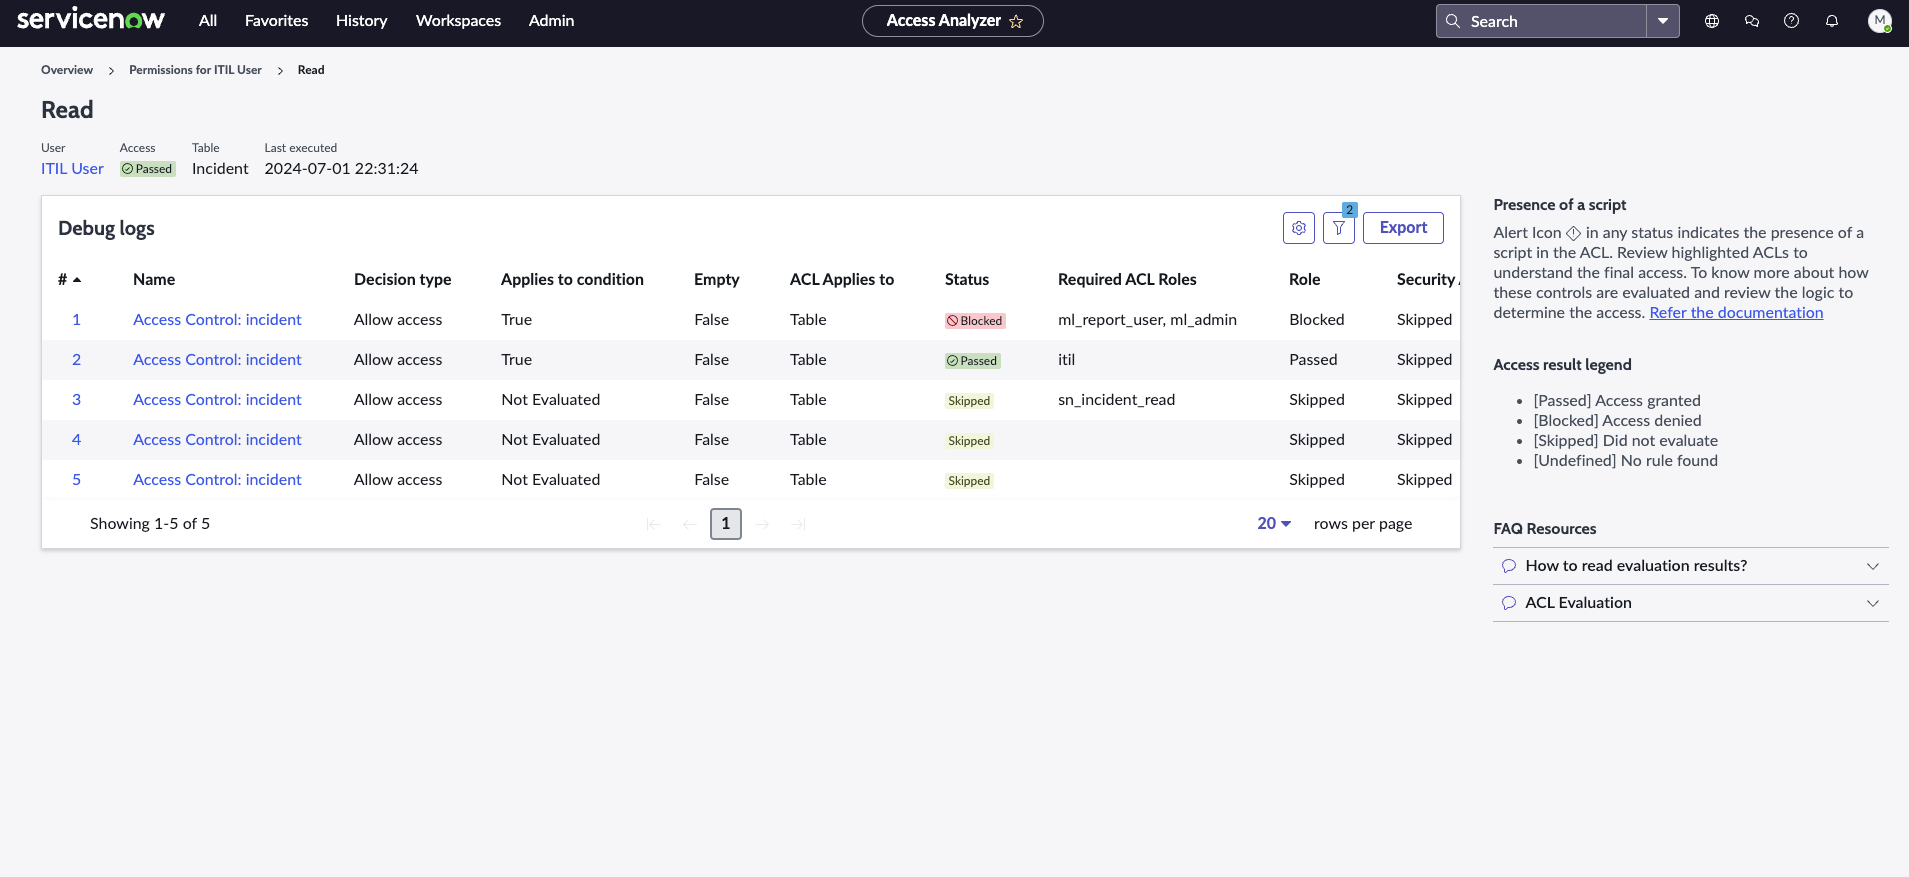
Task: Open the History menu
Action: pos(361,21)
